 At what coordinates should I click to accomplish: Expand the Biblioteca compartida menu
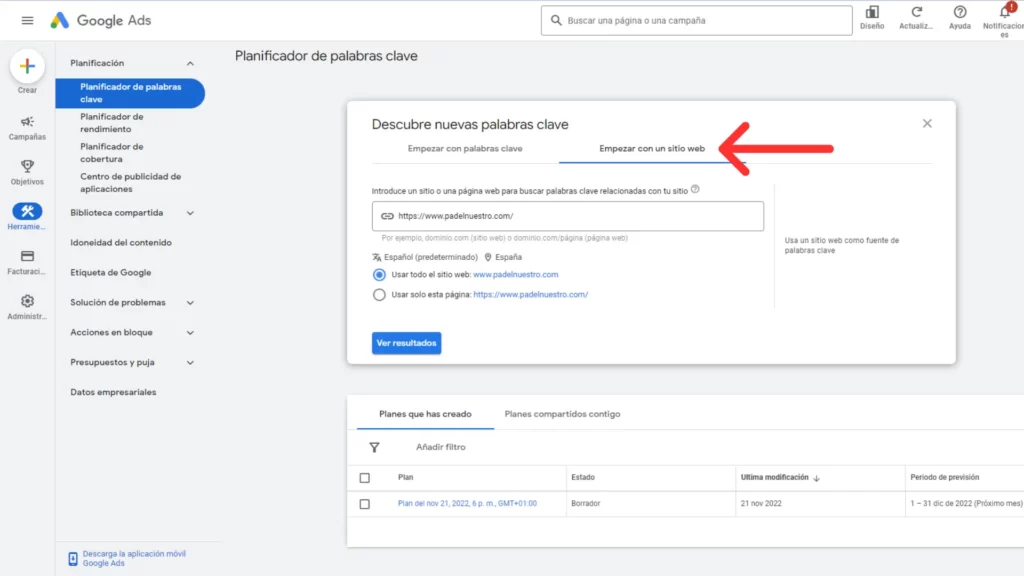click(191, 212)
